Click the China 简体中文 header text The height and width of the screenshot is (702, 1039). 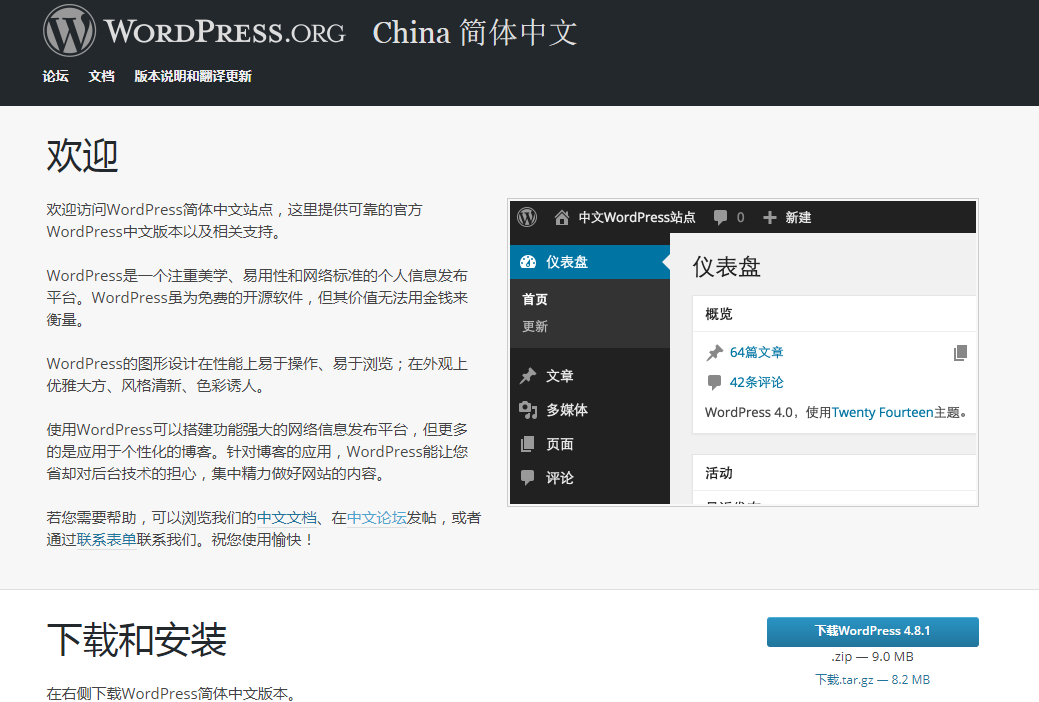[x=474, y=32]
